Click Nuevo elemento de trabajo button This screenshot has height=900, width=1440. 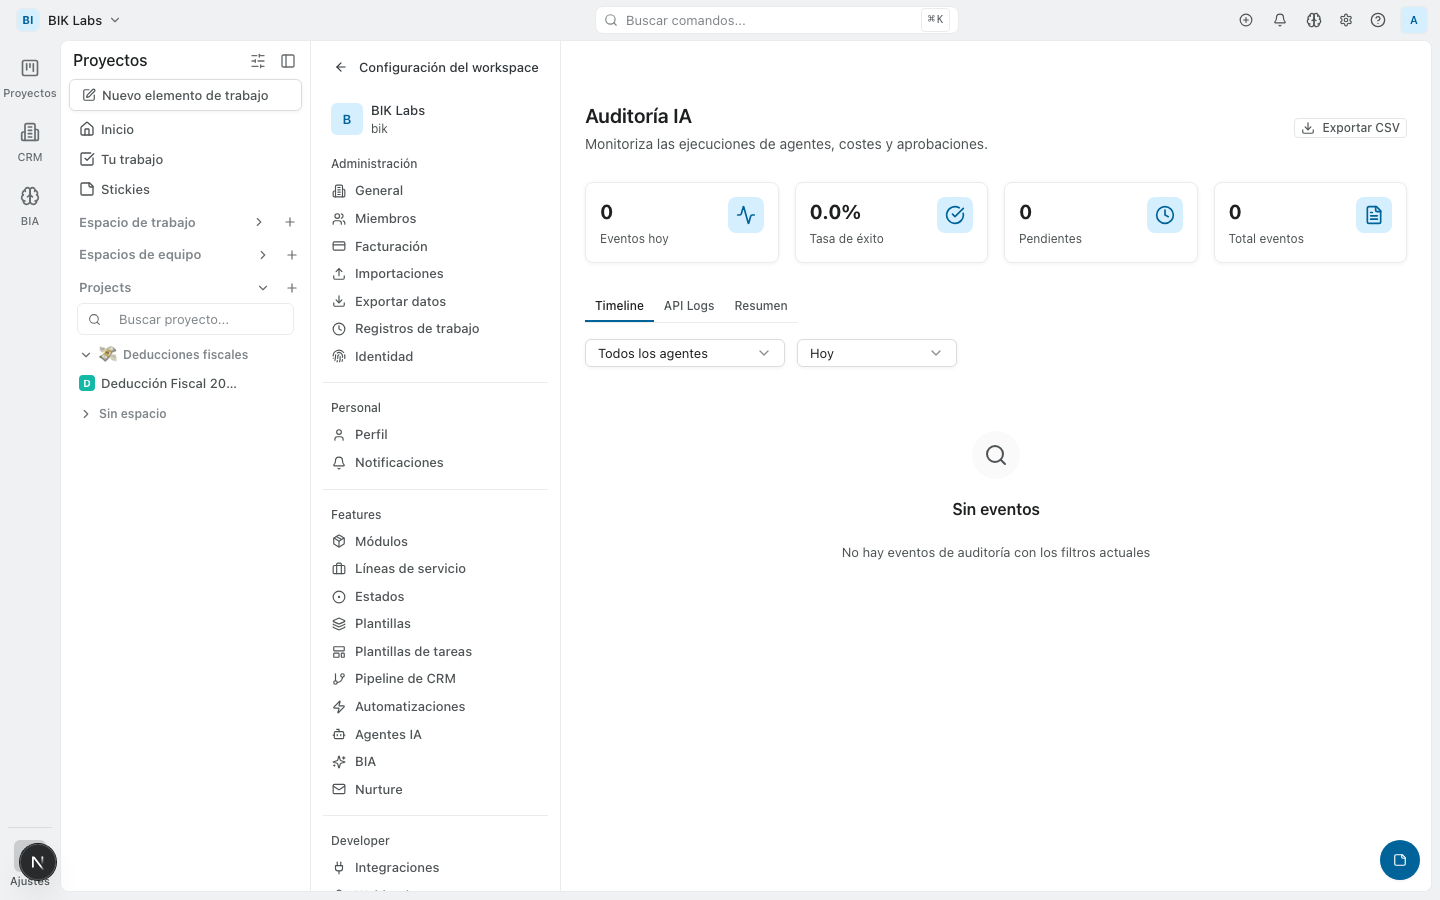[185, 95]
